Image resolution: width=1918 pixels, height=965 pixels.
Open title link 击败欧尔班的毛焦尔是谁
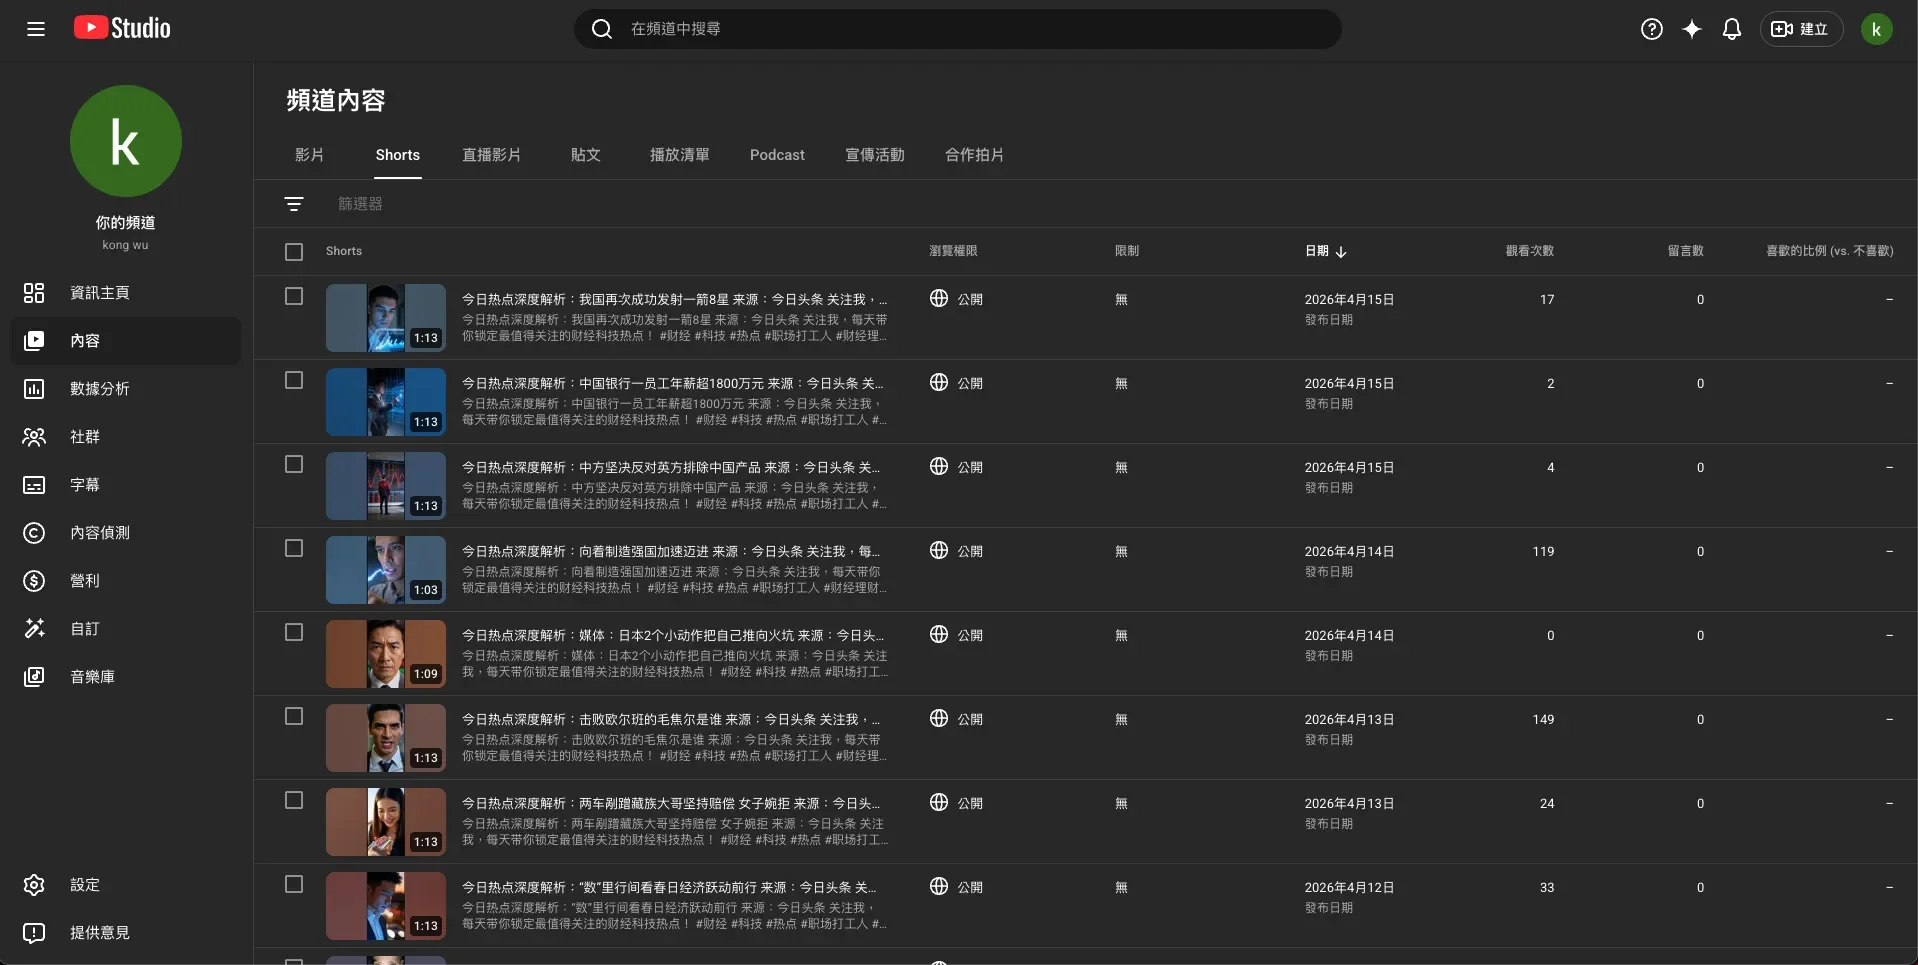pyautogui.click(x=671, y=719)
